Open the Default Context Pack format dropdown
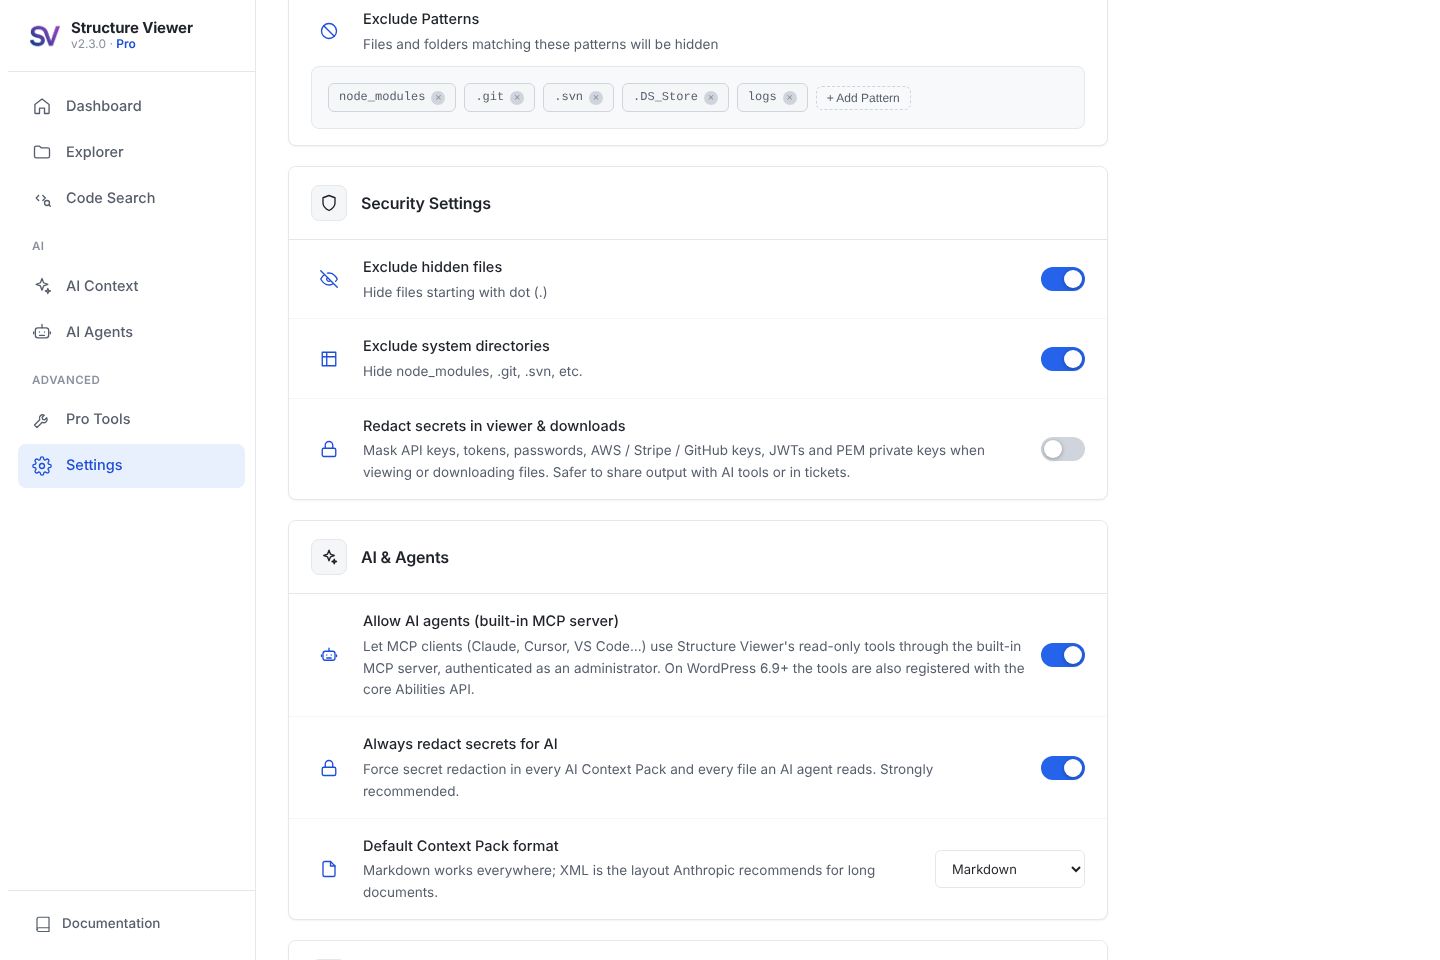 point(1010,869)
